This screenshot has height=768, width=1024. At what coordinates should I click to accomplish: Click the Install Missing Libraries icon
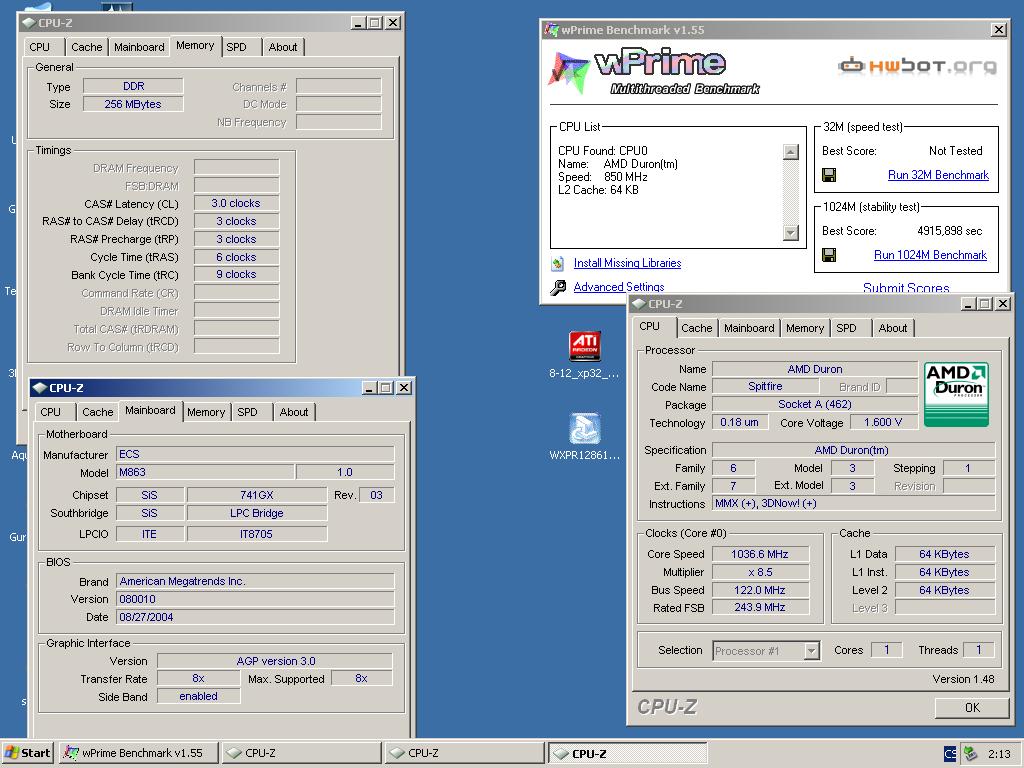coord(558,263)
